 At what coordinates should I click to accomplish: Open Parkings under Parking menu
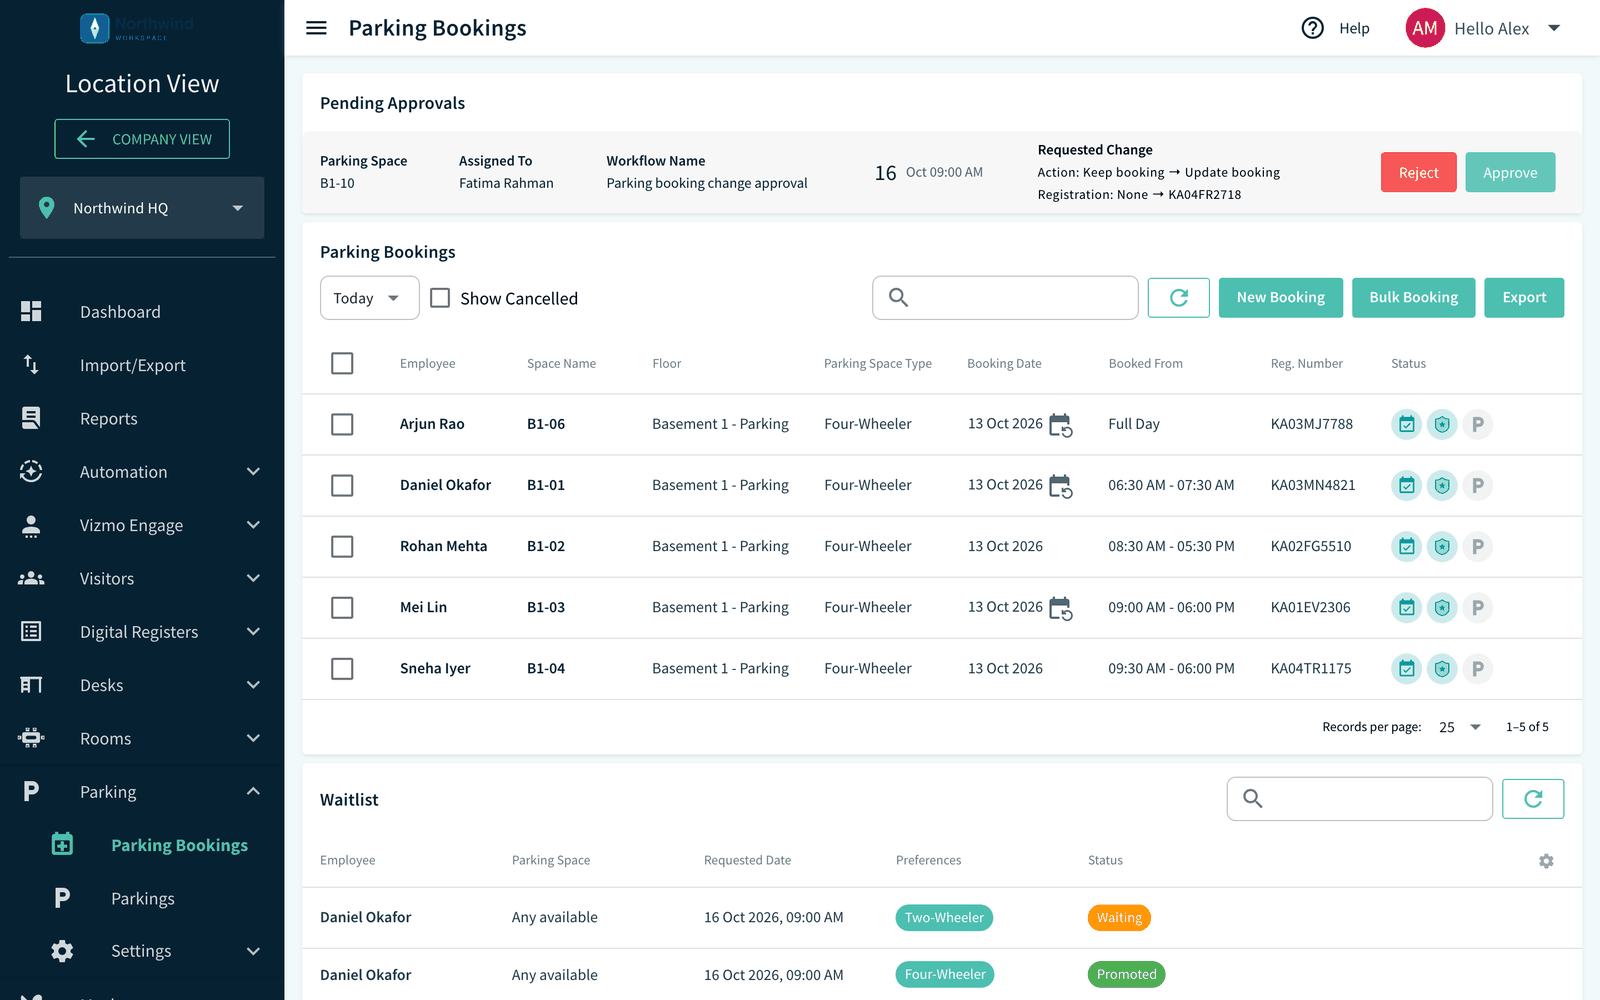pos(142,898)
